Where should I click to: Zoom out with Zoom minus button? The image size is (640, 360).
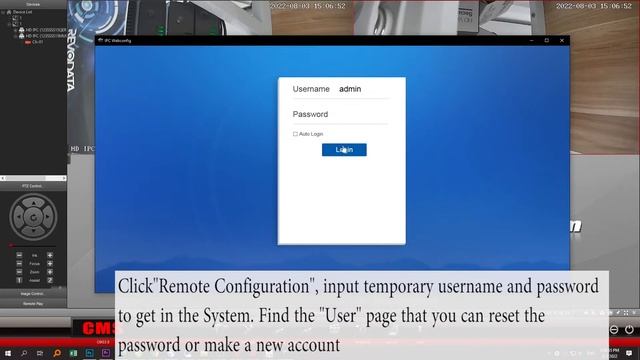pos(19,272)
